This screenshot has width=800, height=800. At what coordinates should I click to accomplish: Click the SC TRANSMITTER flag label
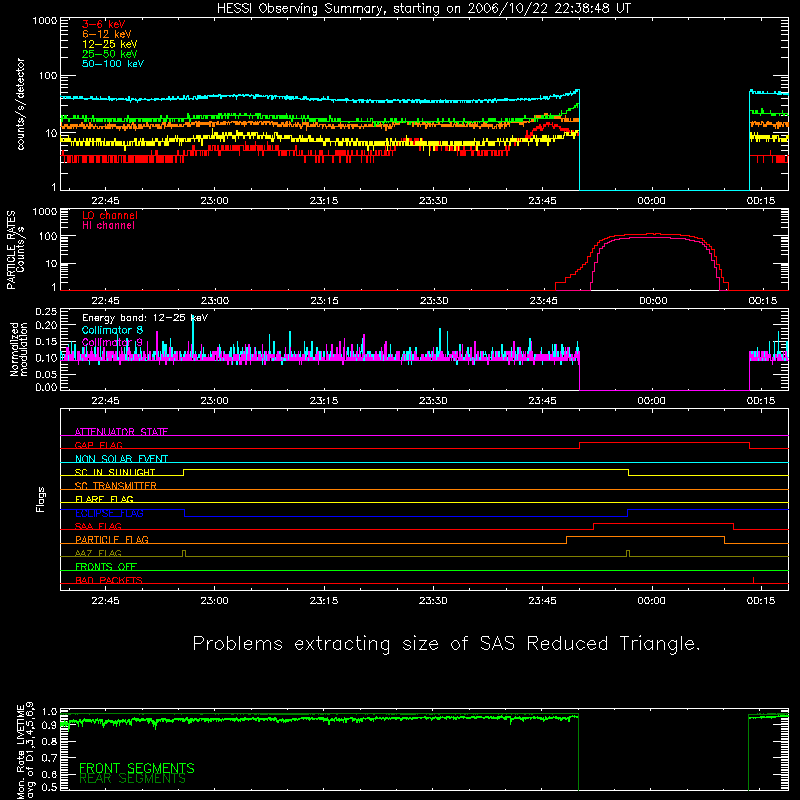coord(116,486)
